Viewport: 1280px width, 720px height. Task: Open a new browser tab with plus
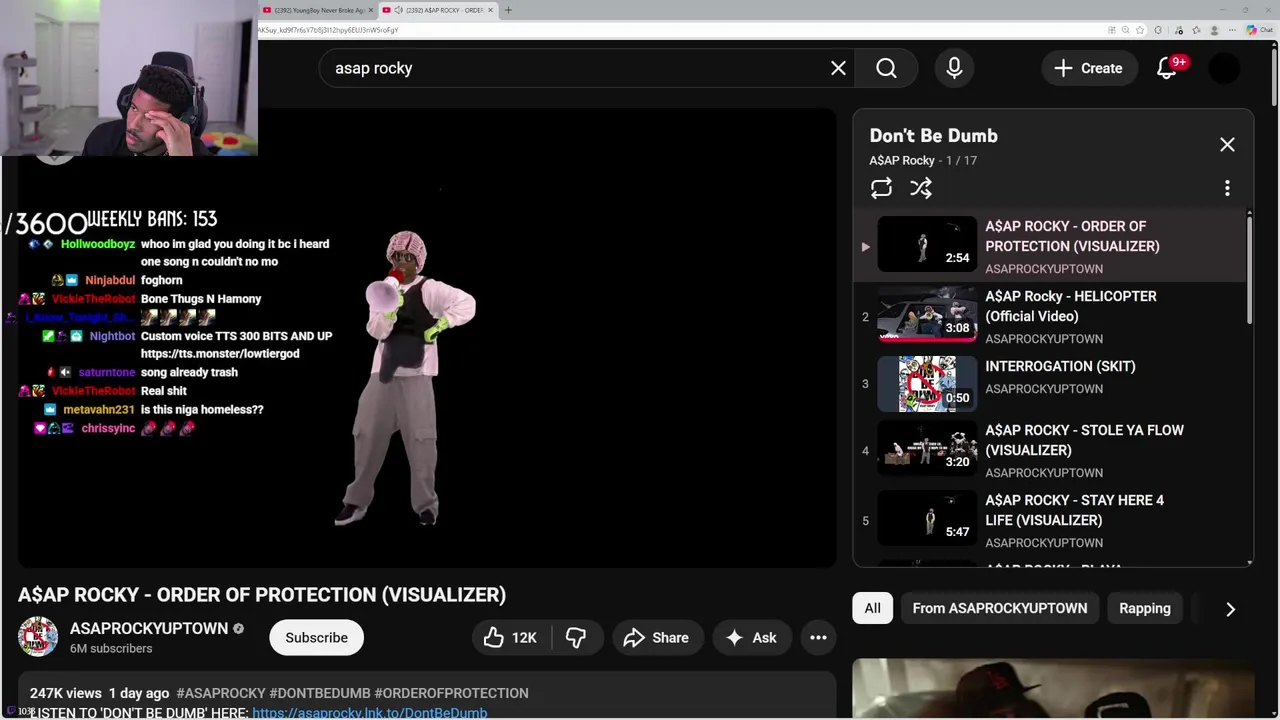click(x=508, y=10)
